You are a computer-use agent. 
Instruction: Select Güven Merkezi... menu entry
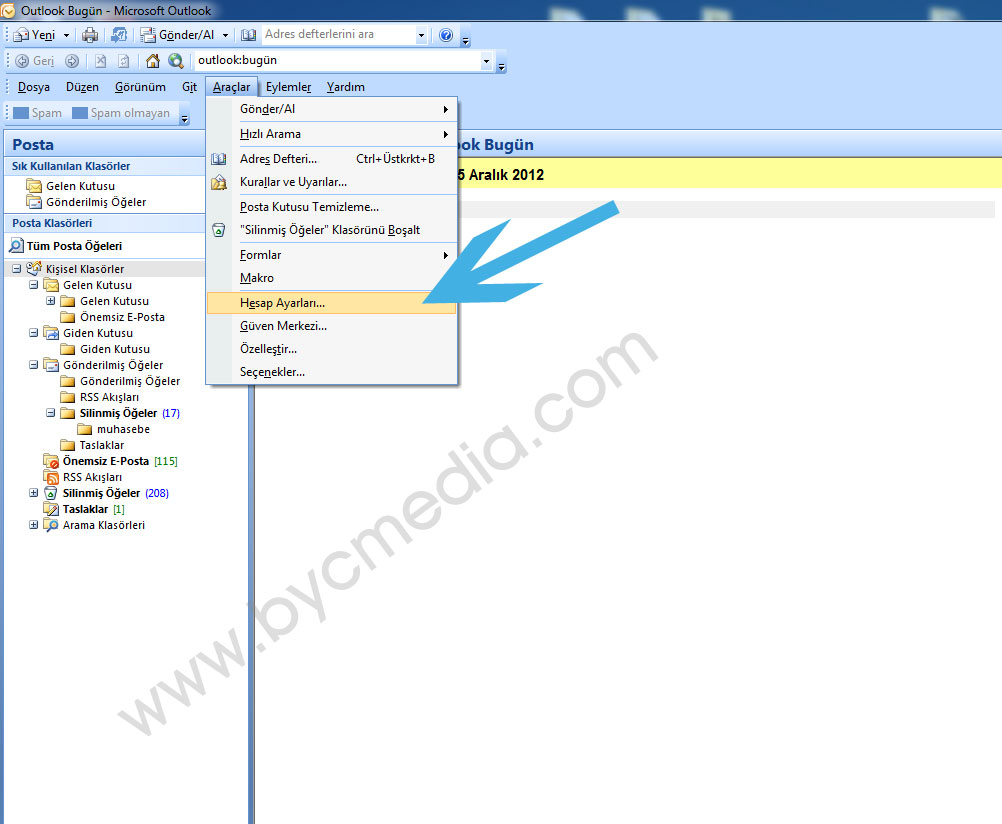[x=332, y=326]
